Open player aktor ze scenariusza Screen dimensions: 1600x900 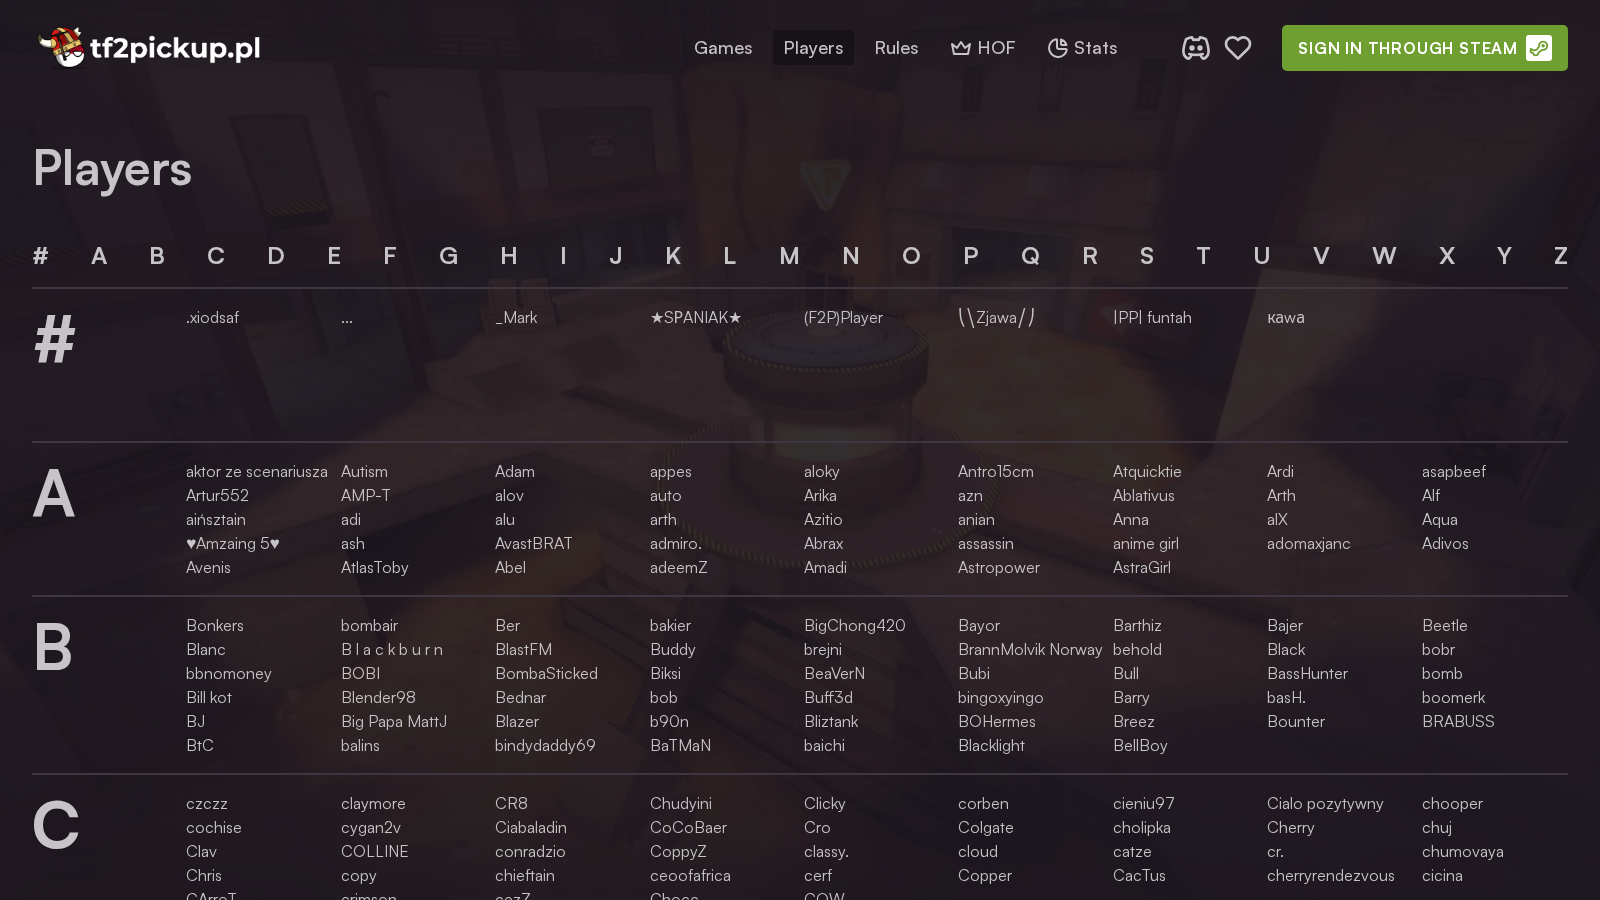coord(256,471)
